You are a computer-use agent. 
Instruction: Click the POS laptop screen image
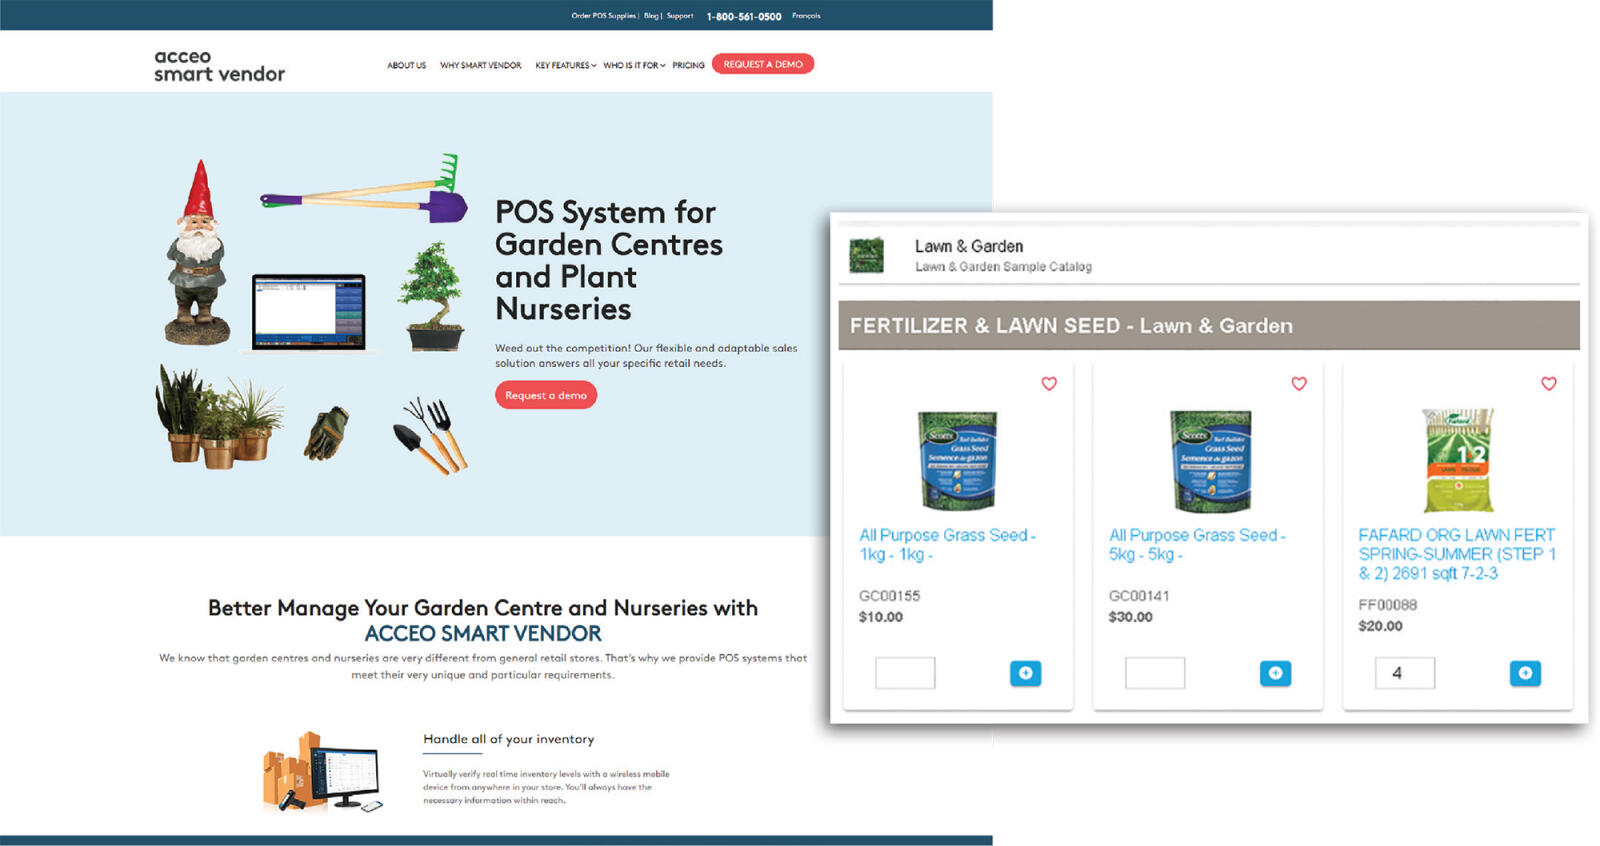(308, 312)
